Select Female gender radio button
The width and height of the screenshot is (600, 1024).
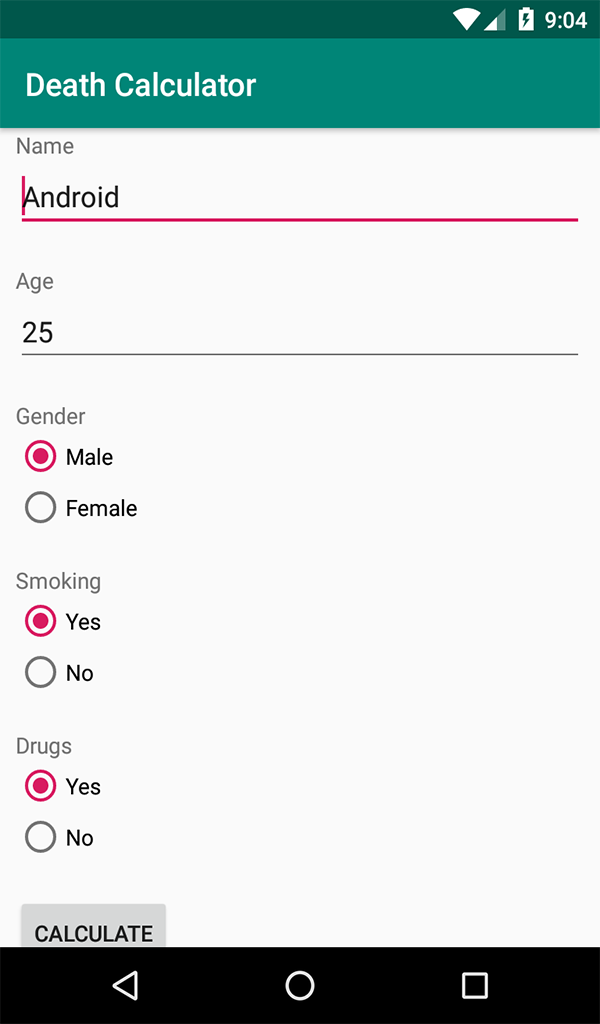point(41,508)
